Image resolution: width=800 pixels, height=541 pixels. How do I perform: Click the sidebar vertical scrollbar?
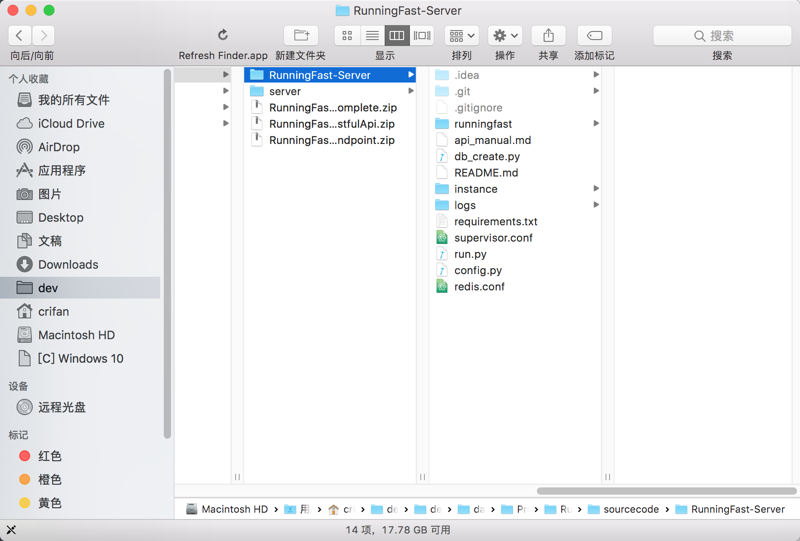pos(167,254)
